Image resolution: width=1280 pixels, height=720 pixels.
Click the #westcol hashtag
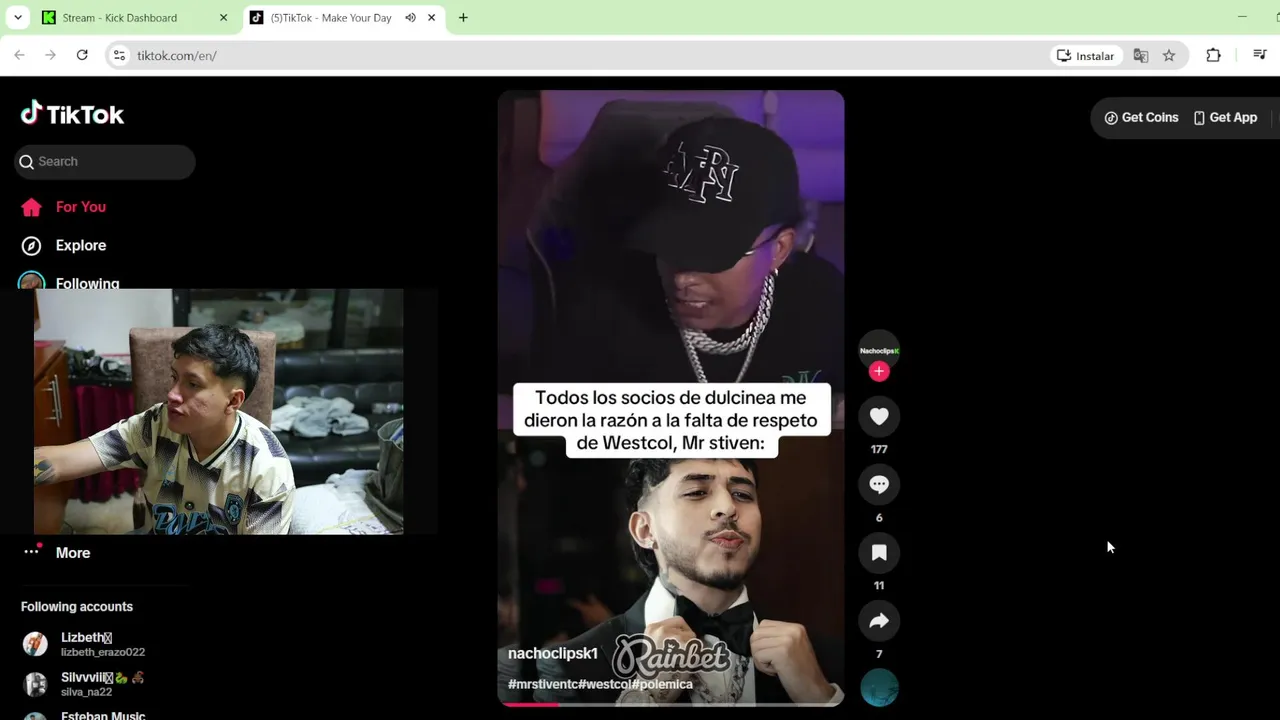point(605,684)
